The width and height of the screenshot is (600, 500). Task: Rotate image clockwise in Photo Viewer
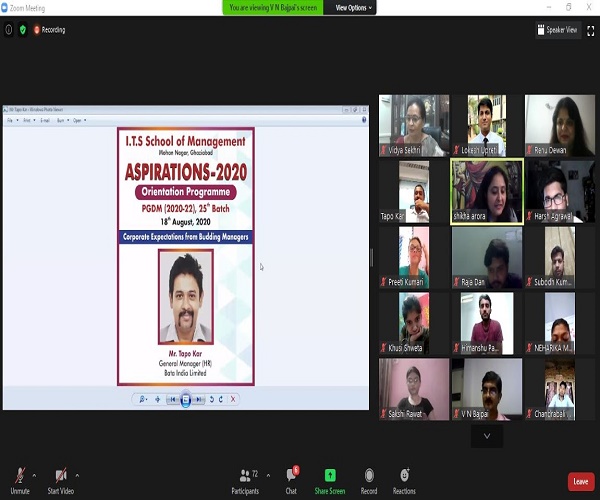221,399
